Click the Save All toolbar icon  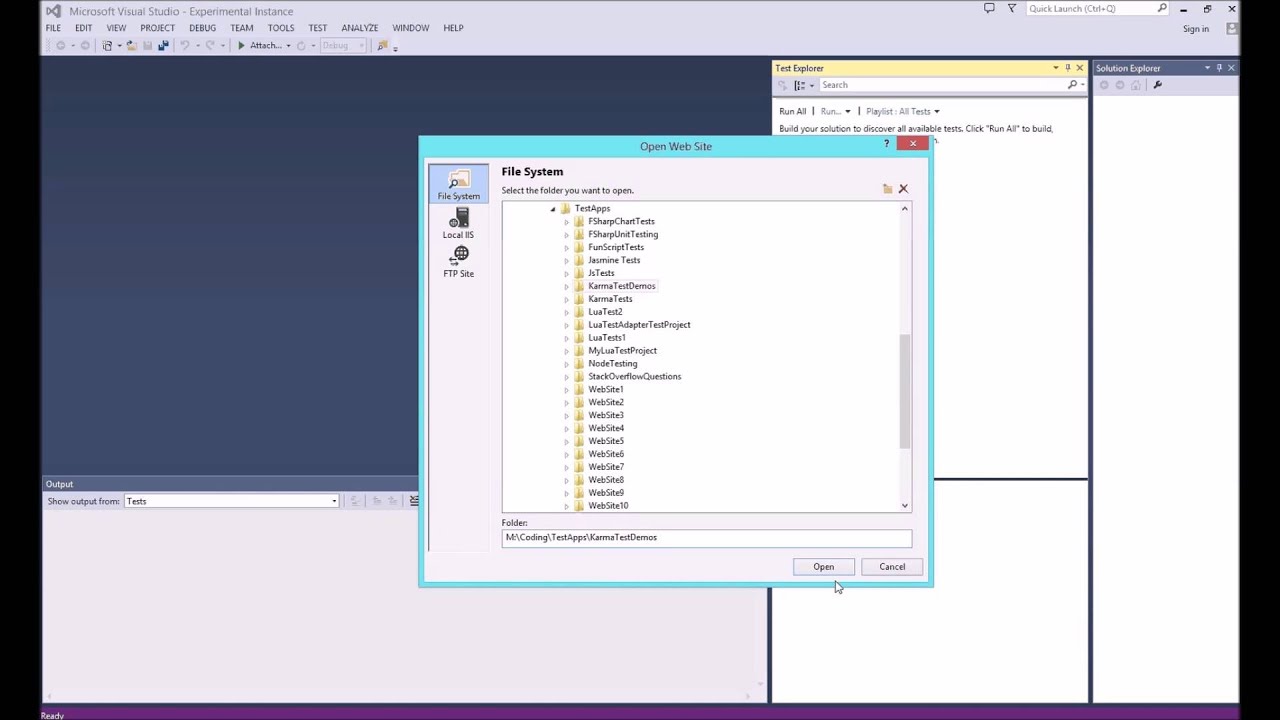[x=163, y=45]
